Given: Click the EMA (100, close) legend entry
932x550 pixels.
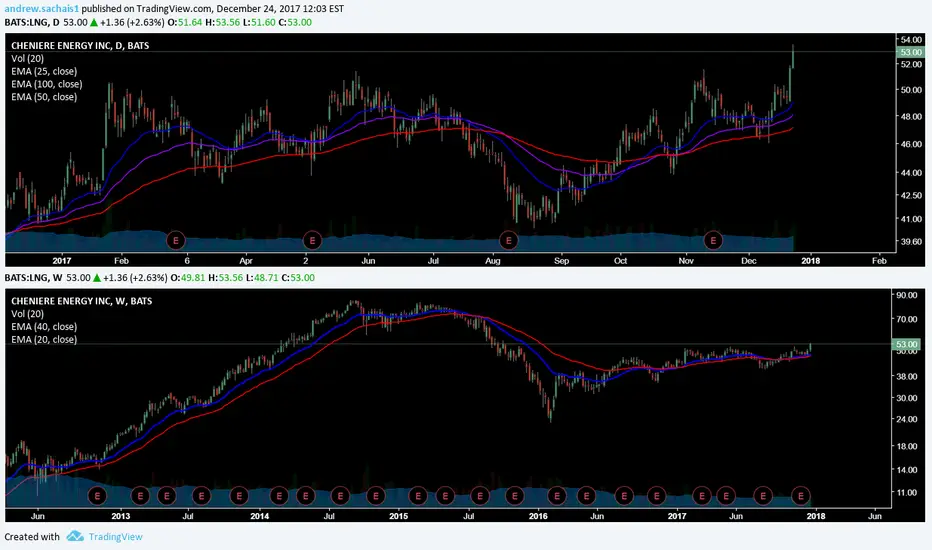Looking at the screenshot, I should [x=47, y=84].
